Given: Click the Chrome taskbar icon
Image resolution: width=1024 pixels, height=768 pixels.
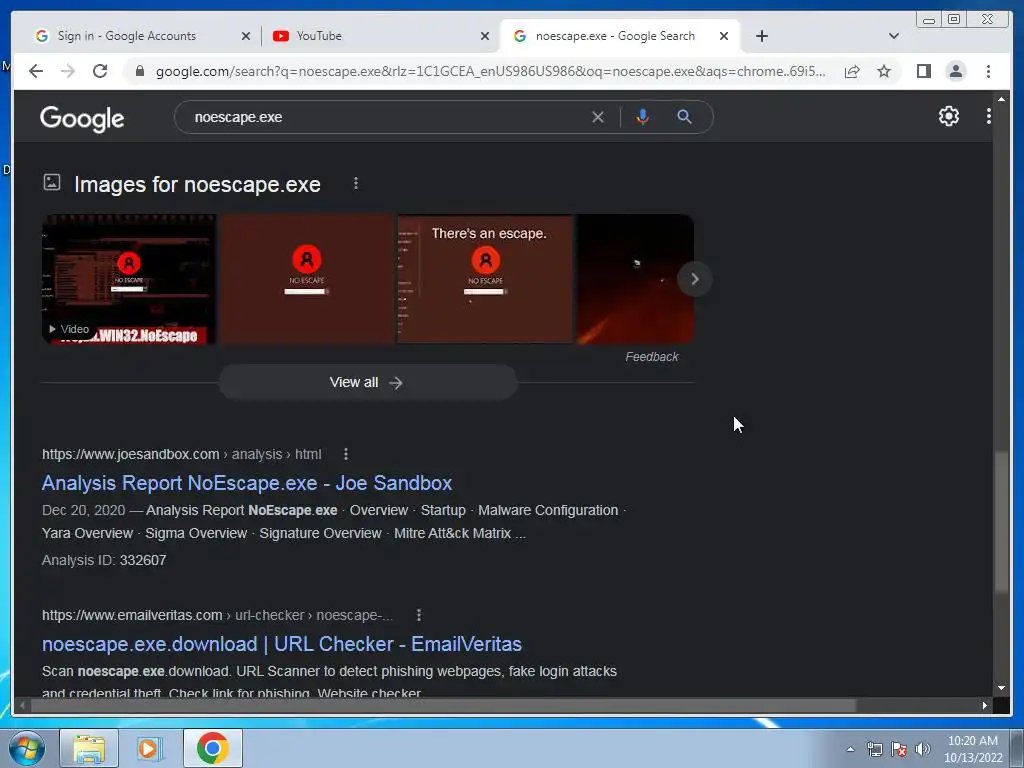Looking at the screenshot, I should click(x=212, y=748).
